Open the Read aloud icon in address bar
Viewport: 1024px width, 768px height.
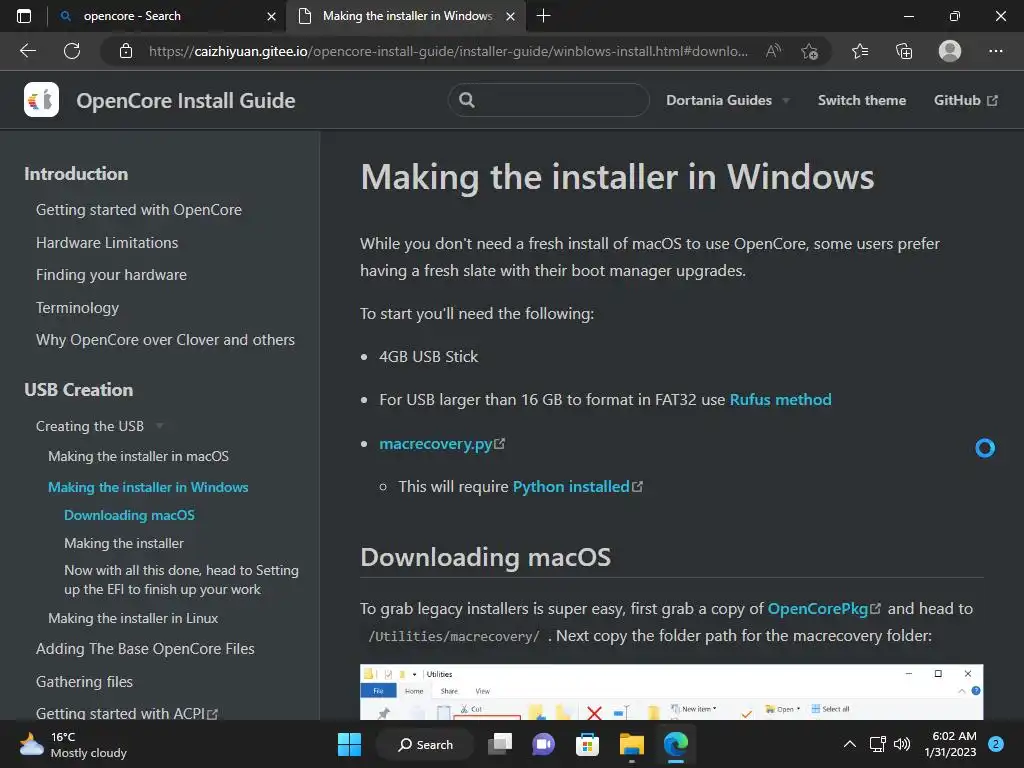[x=773, y=51]
